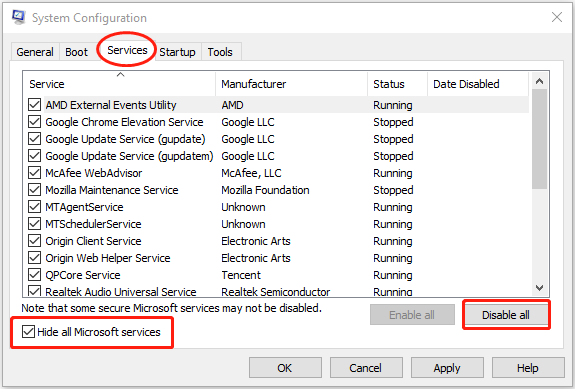Uncheck Mozilla Maintenance Service

(x=34, y=190)
